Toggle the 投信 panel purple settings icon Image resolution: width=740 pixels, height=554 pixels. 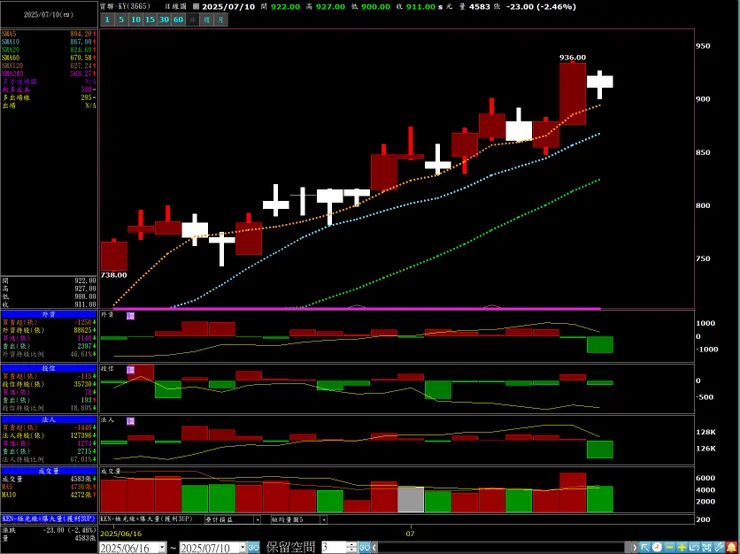point(131,369)
